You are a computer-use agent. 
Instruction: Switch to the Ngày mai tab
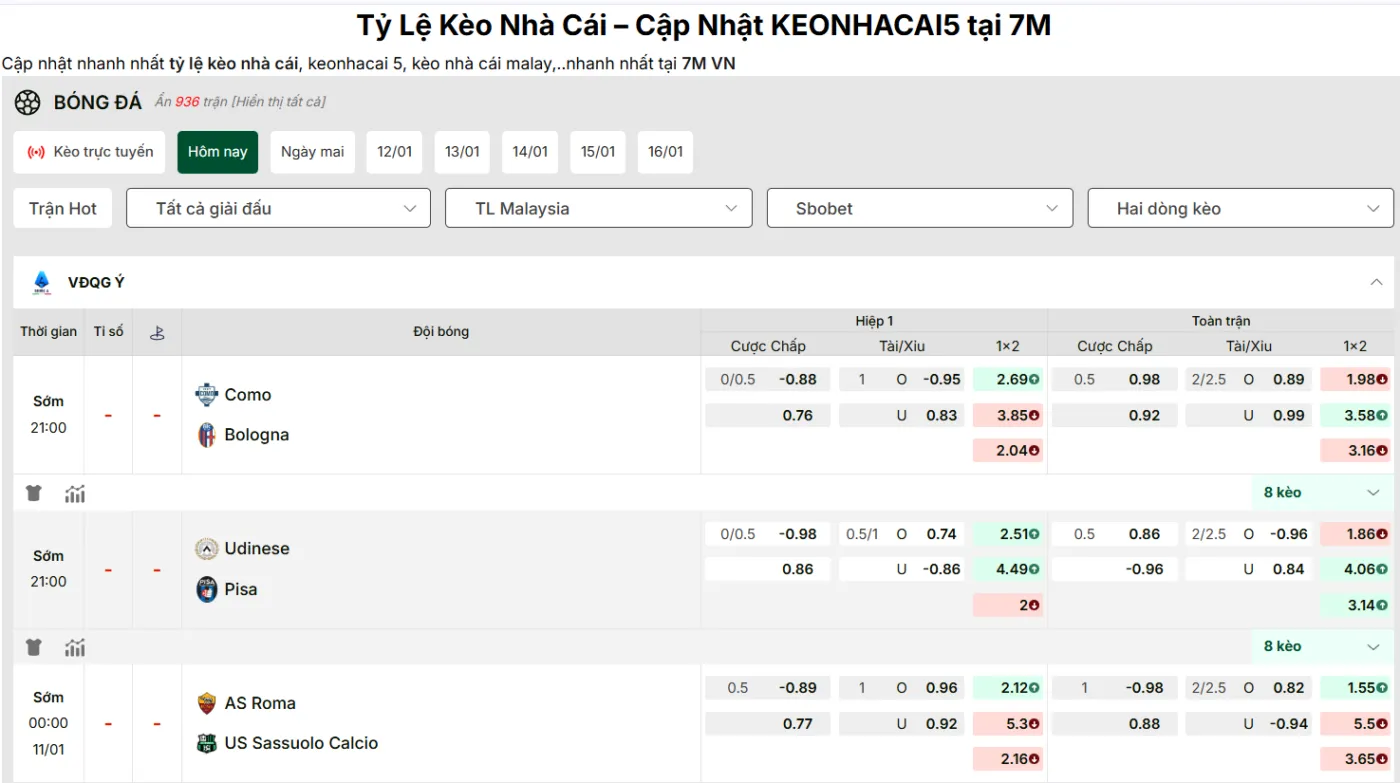point(312,152)
